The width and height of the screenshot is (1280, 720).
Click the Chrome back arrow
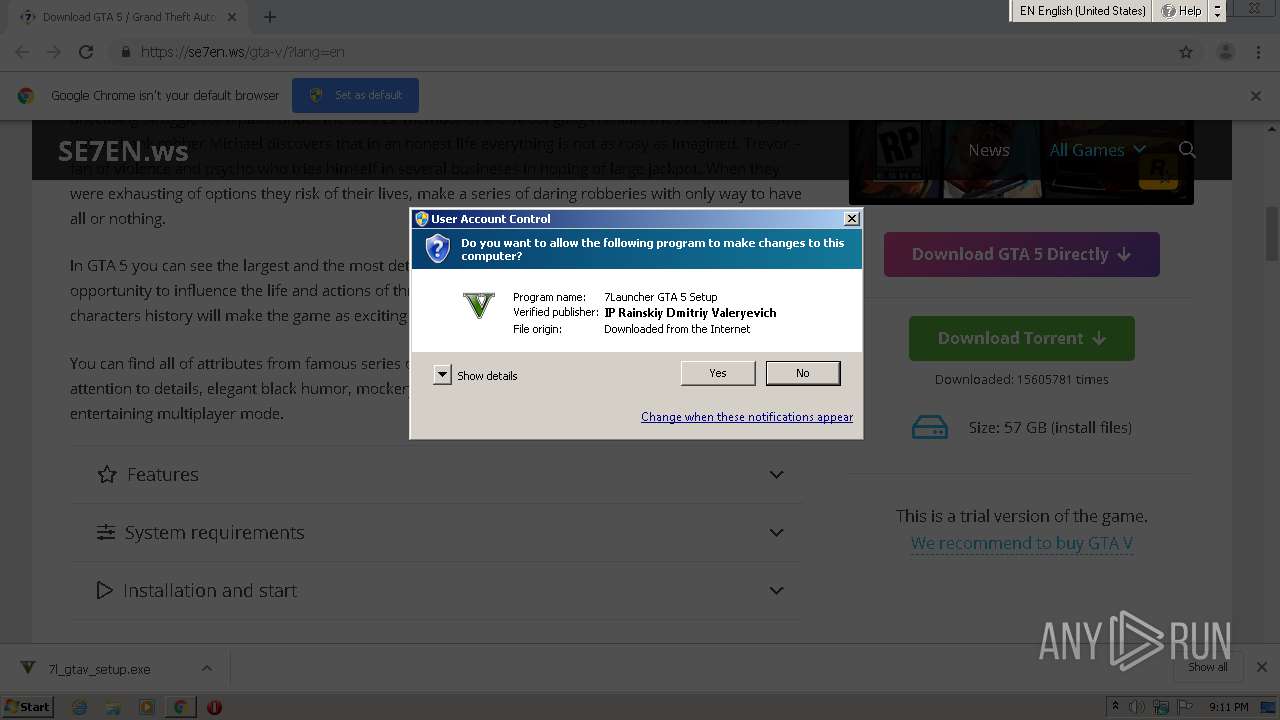(x=22, y=52)
